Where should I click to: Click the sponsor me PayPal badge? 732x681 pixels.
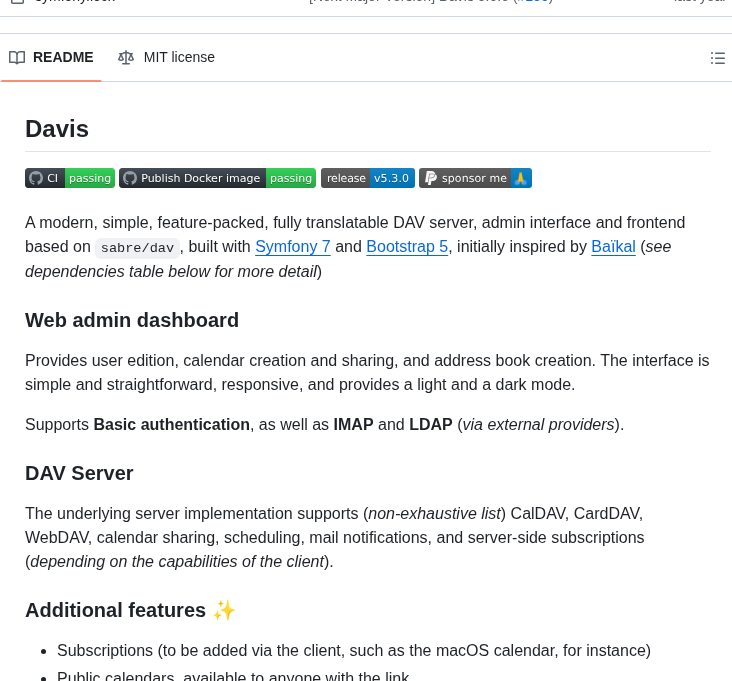pos(475,178)
